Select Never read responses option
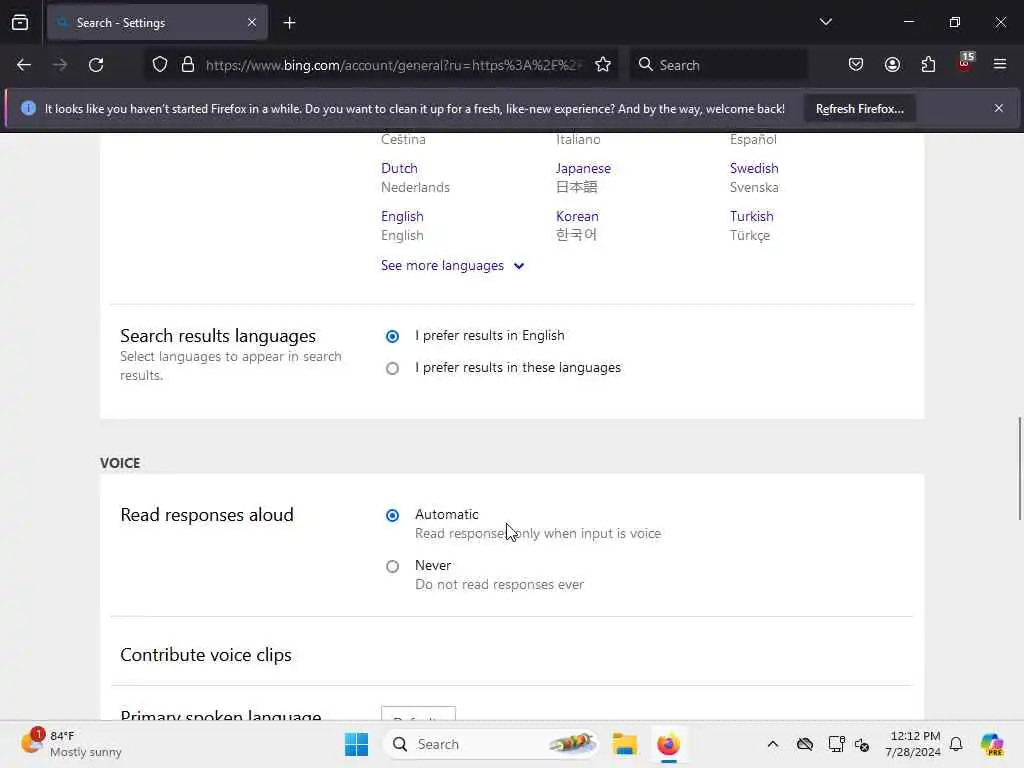 tap(392, 566)
